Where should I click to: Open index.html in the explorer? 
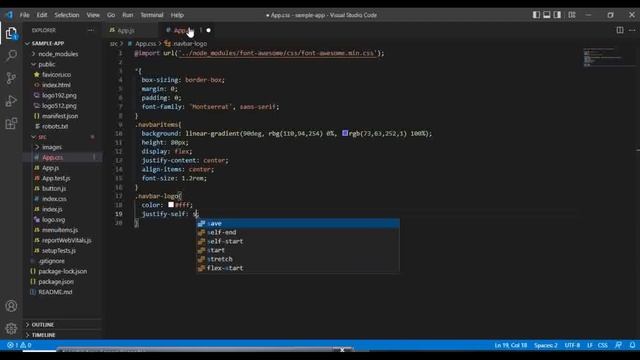(x=56, y=85)
